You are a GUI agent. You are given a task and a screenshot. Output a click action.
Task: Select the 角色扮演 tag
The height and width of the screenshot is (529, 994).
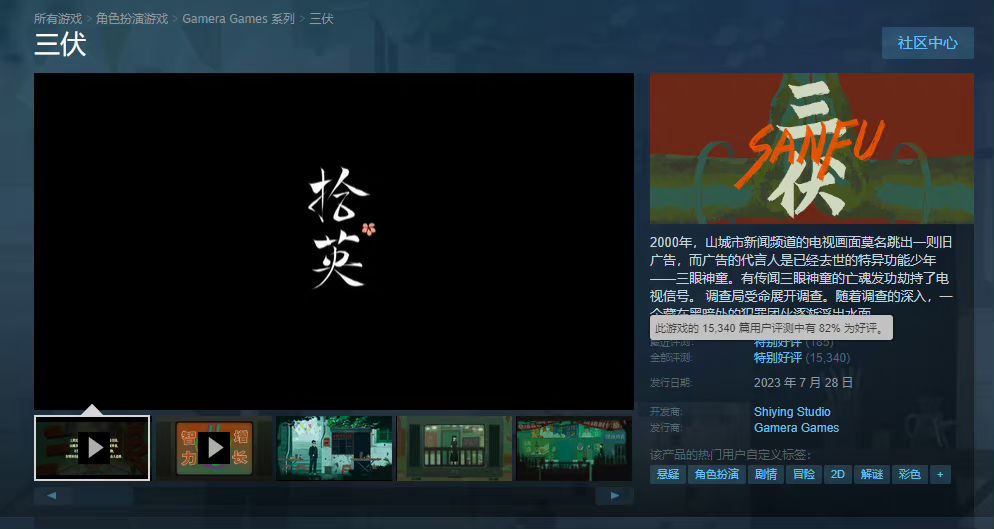click(x=716, y=474)
